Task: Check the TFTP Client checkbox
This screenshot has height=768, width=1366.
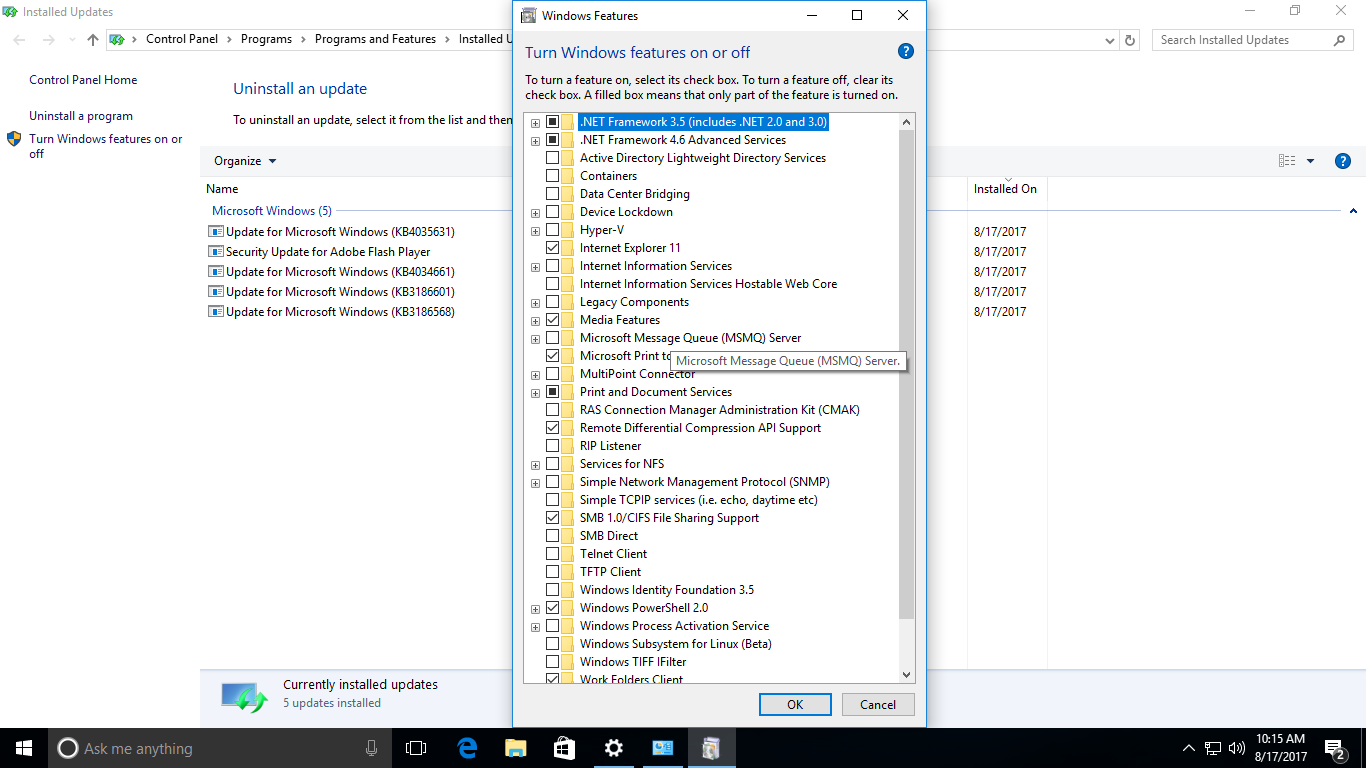Action: [x=552, y=572]
